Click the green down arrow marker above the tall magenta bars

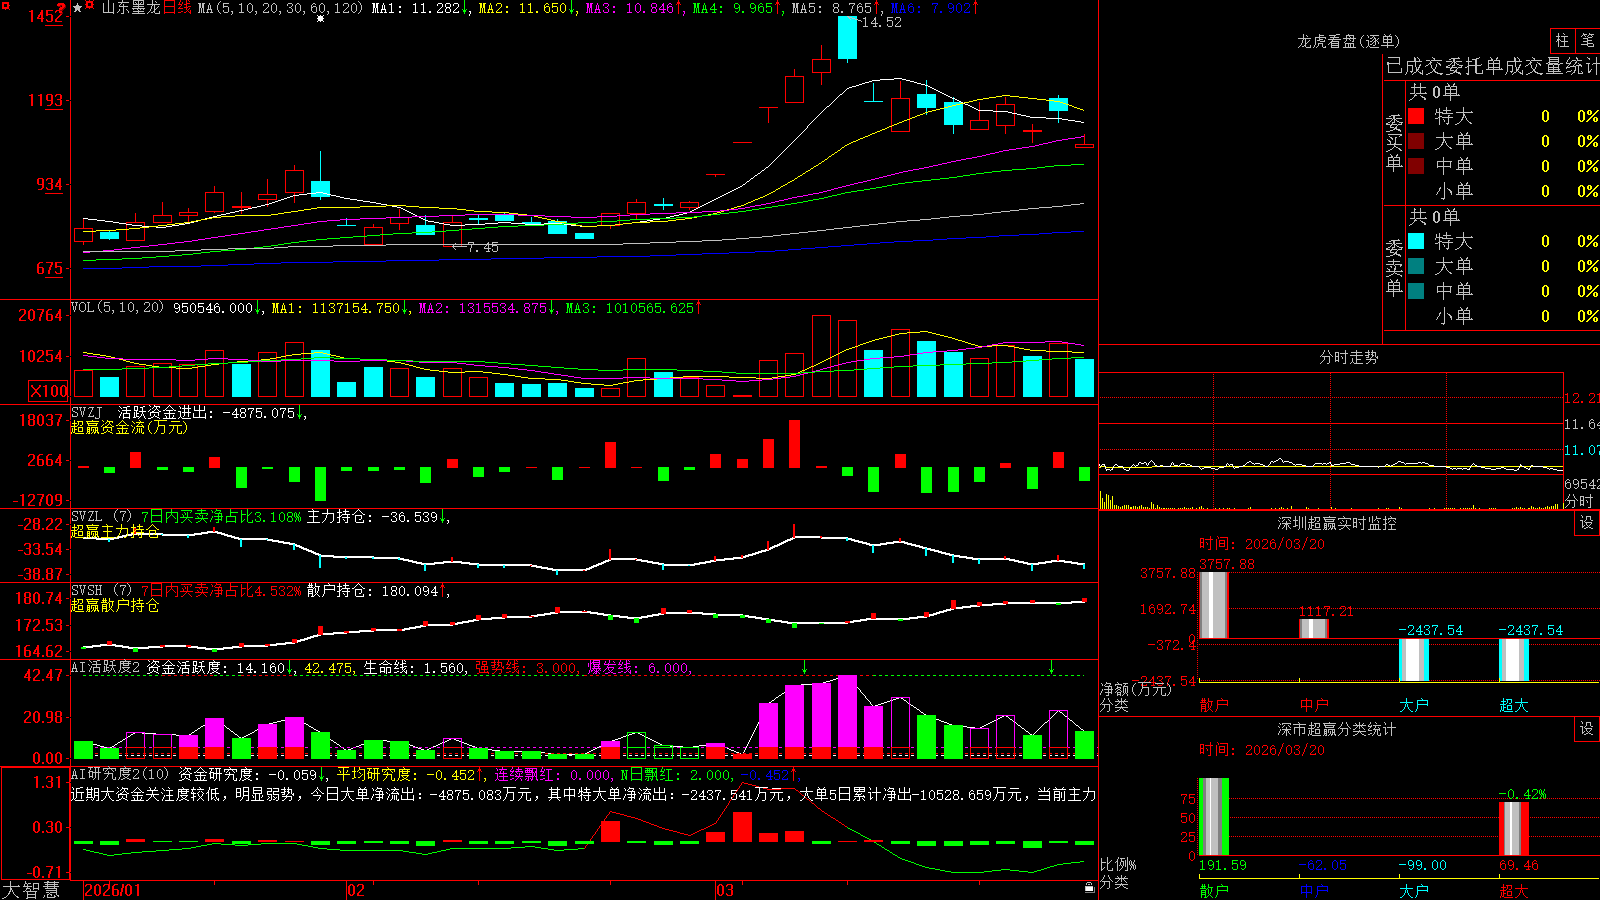point(805,667)
